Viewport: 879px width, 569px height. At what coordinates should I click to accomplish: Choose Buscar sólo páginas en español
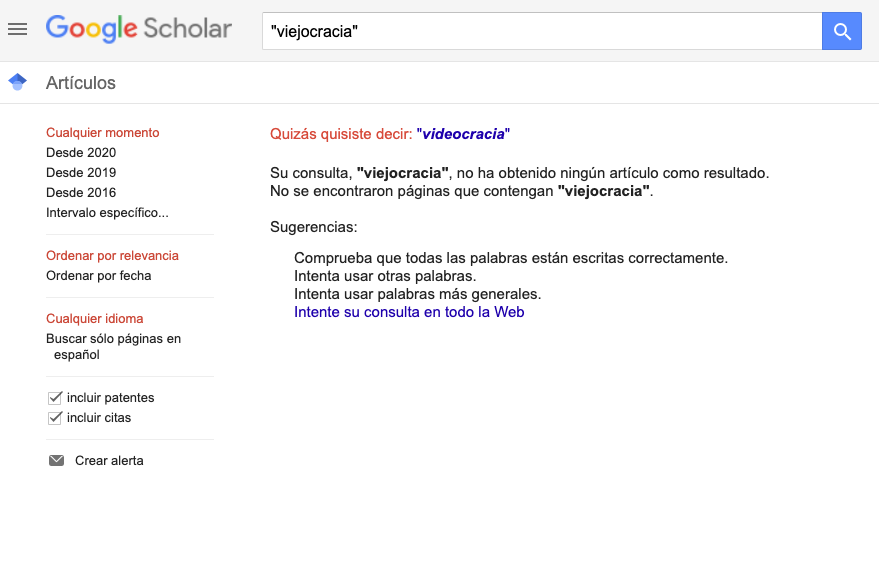(x=113, y=346)
